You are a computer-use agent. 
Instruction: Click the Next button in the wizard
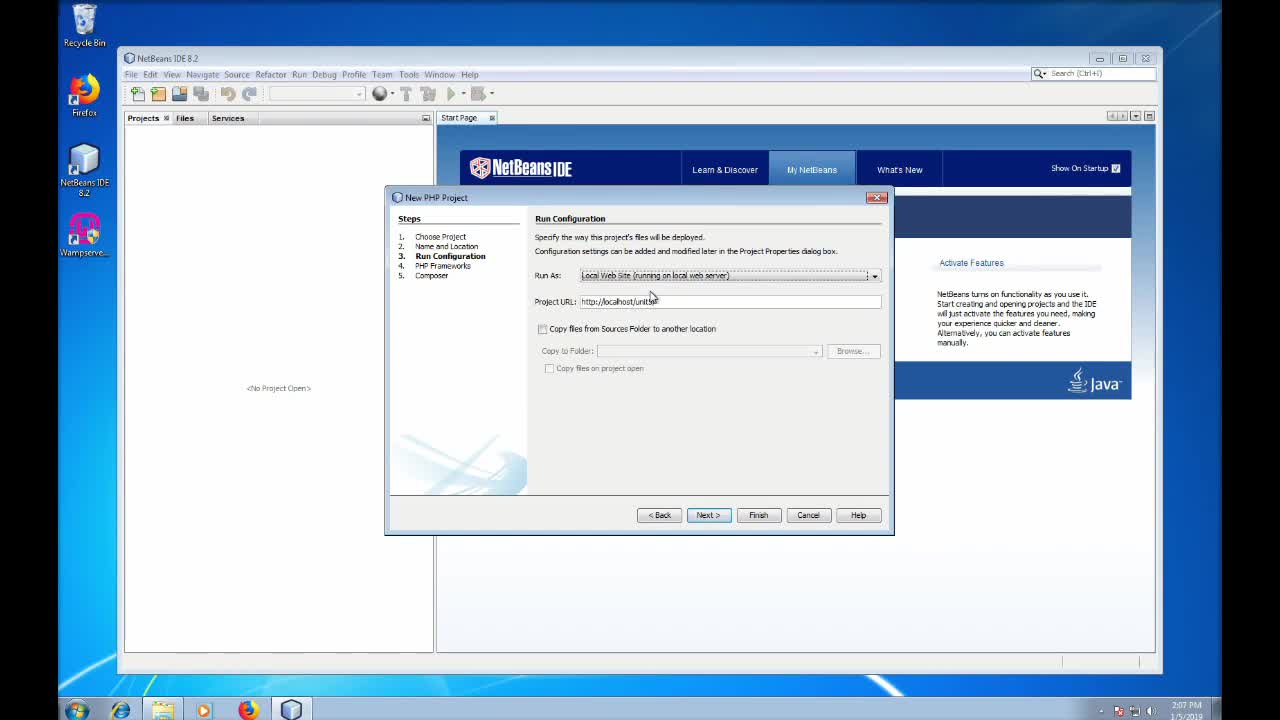click(x=708, y=515)
